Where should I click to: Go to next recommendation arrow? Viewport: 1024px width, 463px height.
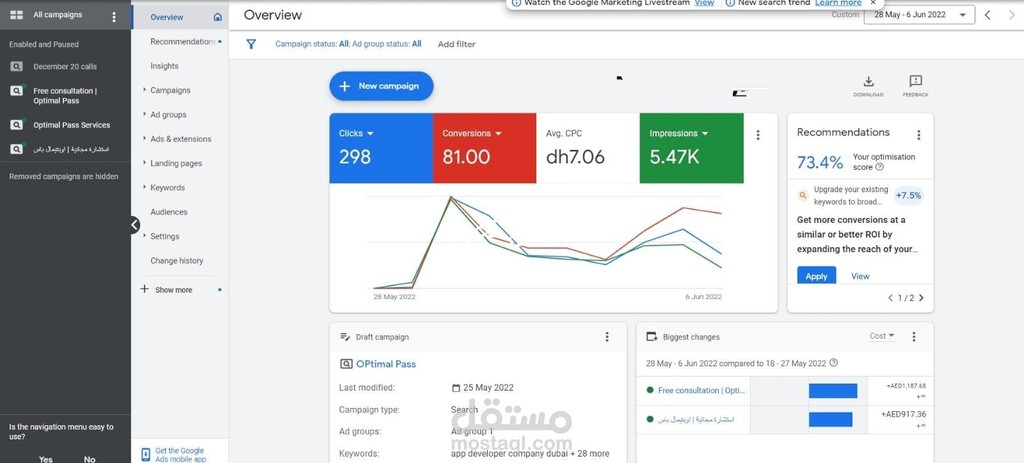[921, 298]
